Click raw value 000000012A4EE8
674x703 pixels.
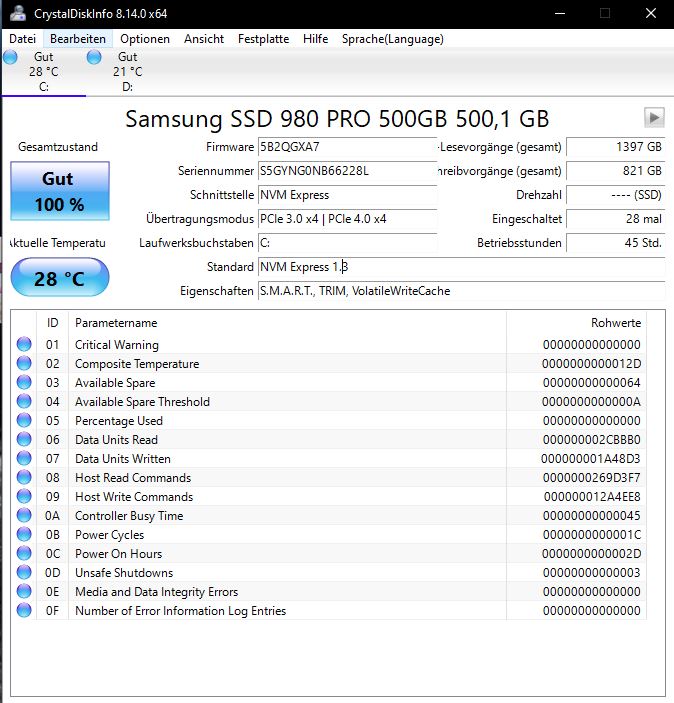click(592, 497)
